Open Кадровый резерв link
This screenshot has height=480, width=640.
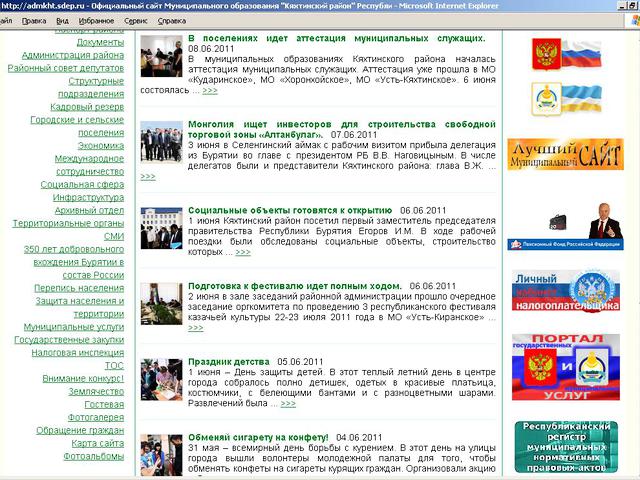coord(87,107)
